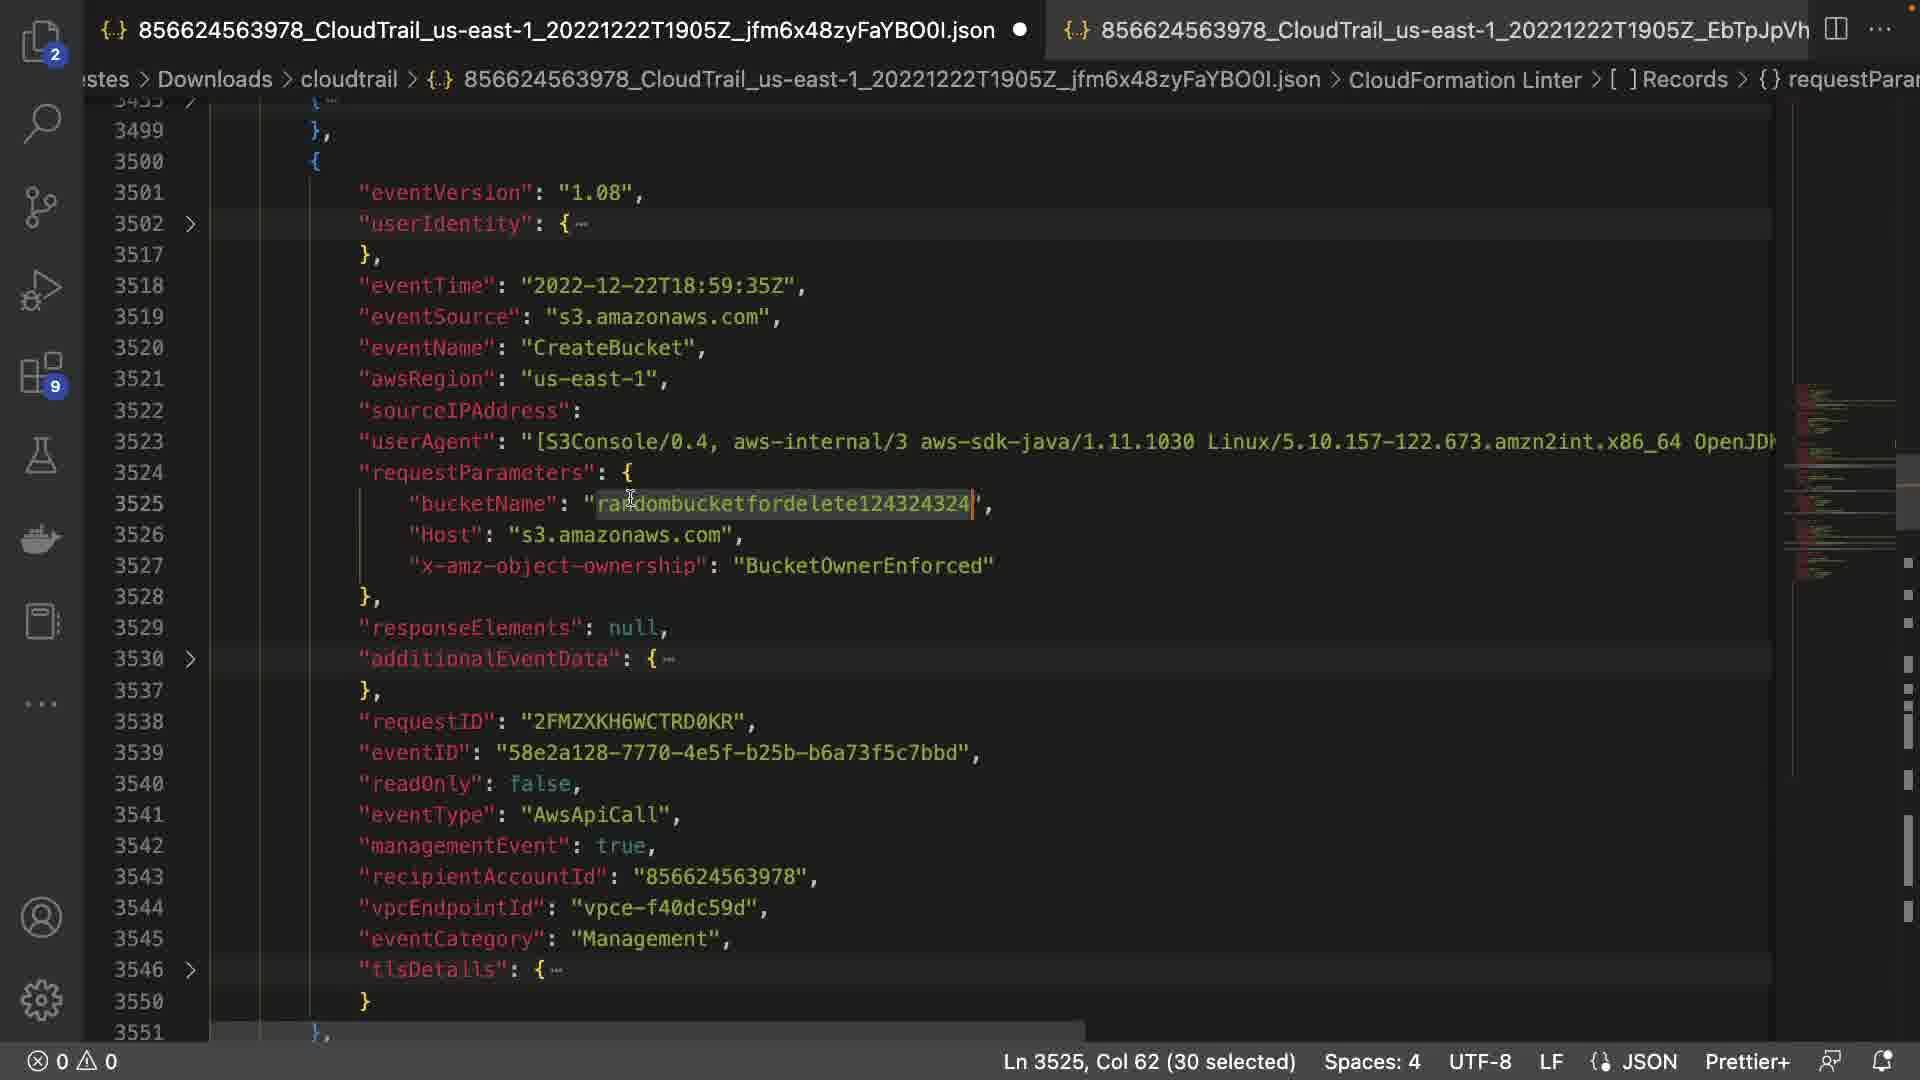
Task: Expand the folded additionalEventData block
Action: click(190, 659)
